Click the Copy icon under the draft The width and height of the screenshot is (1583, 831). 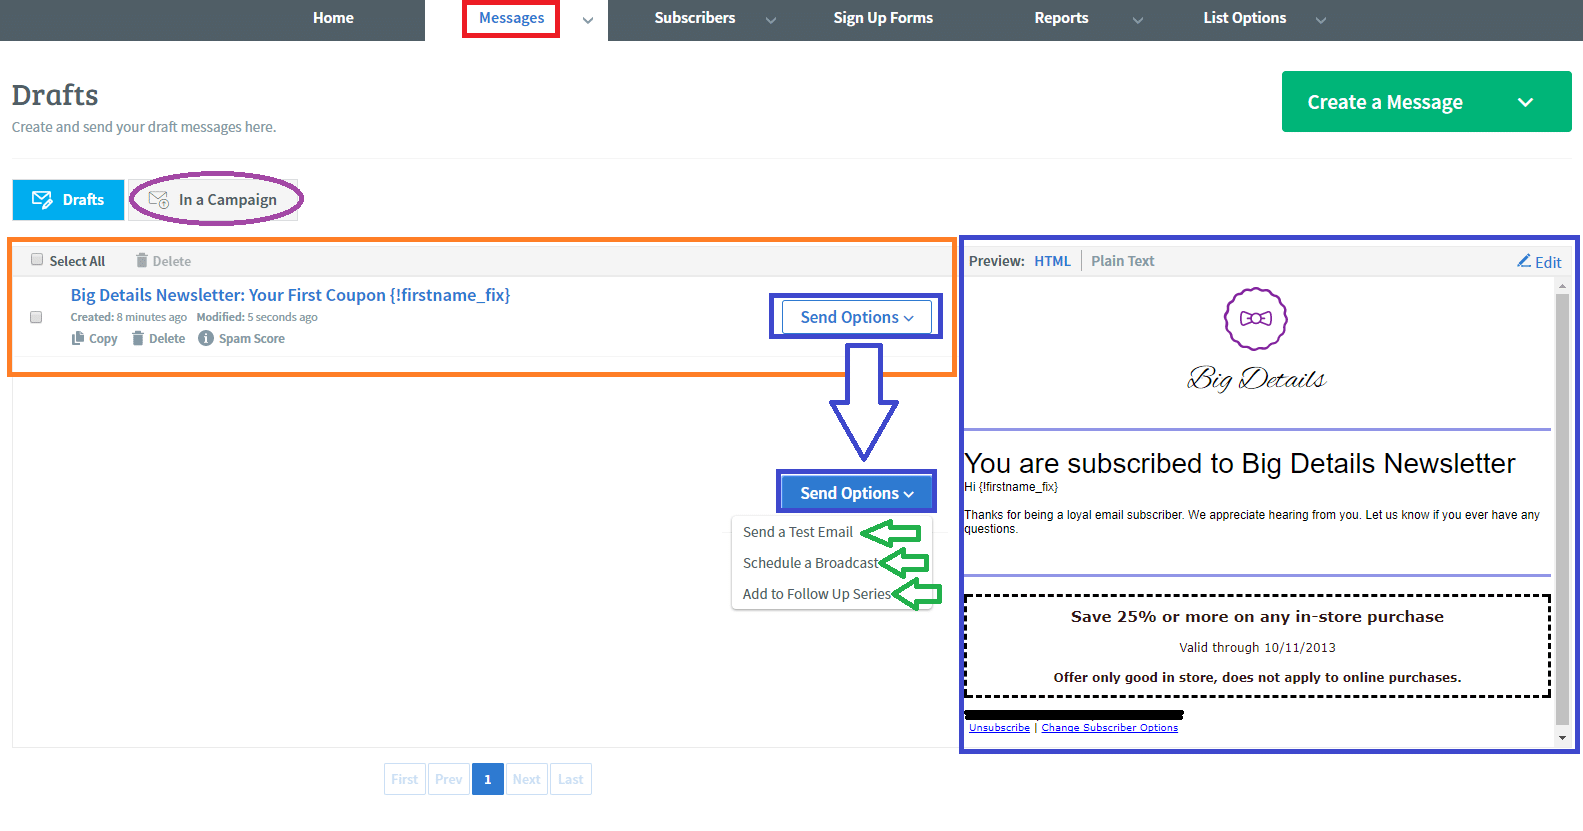[77, 338]
